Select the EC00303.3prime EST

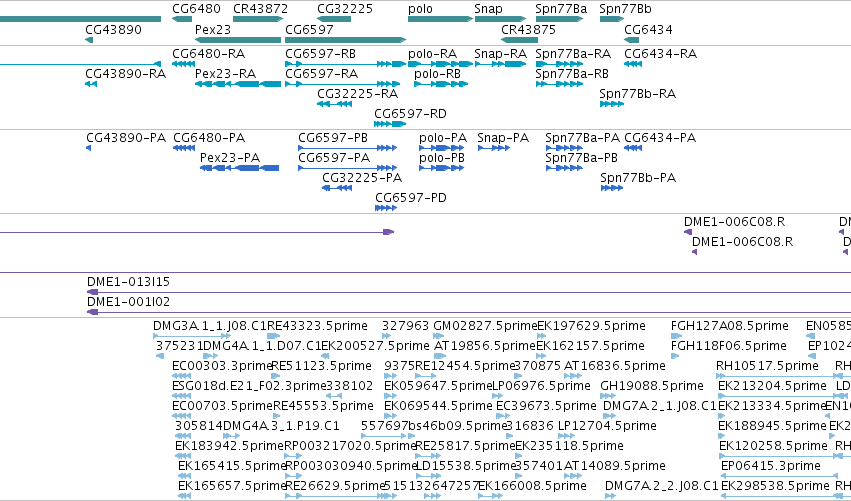point(182,376)
